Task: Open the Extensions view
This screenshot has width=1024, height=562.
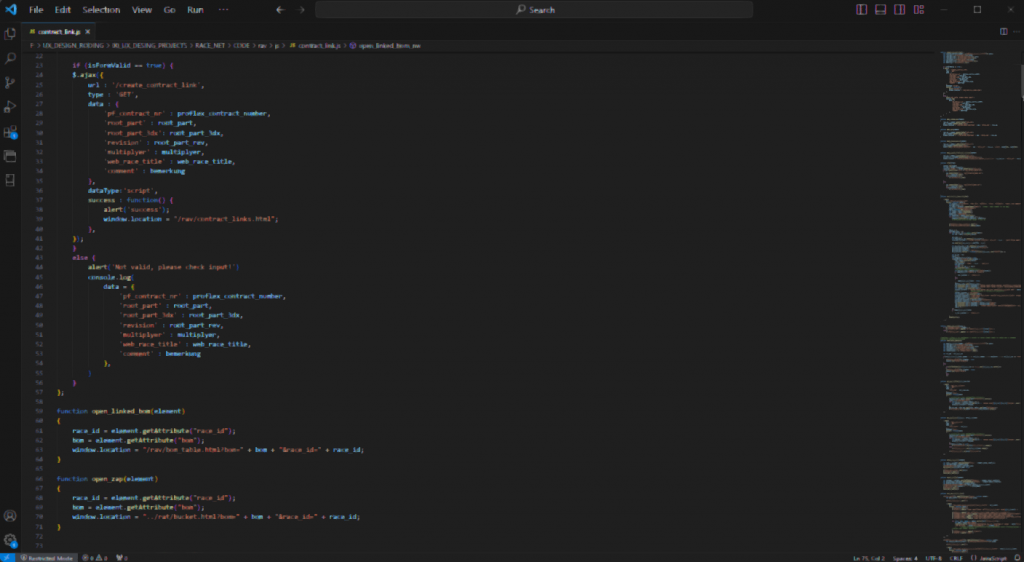Action: (x=10, y=132)
